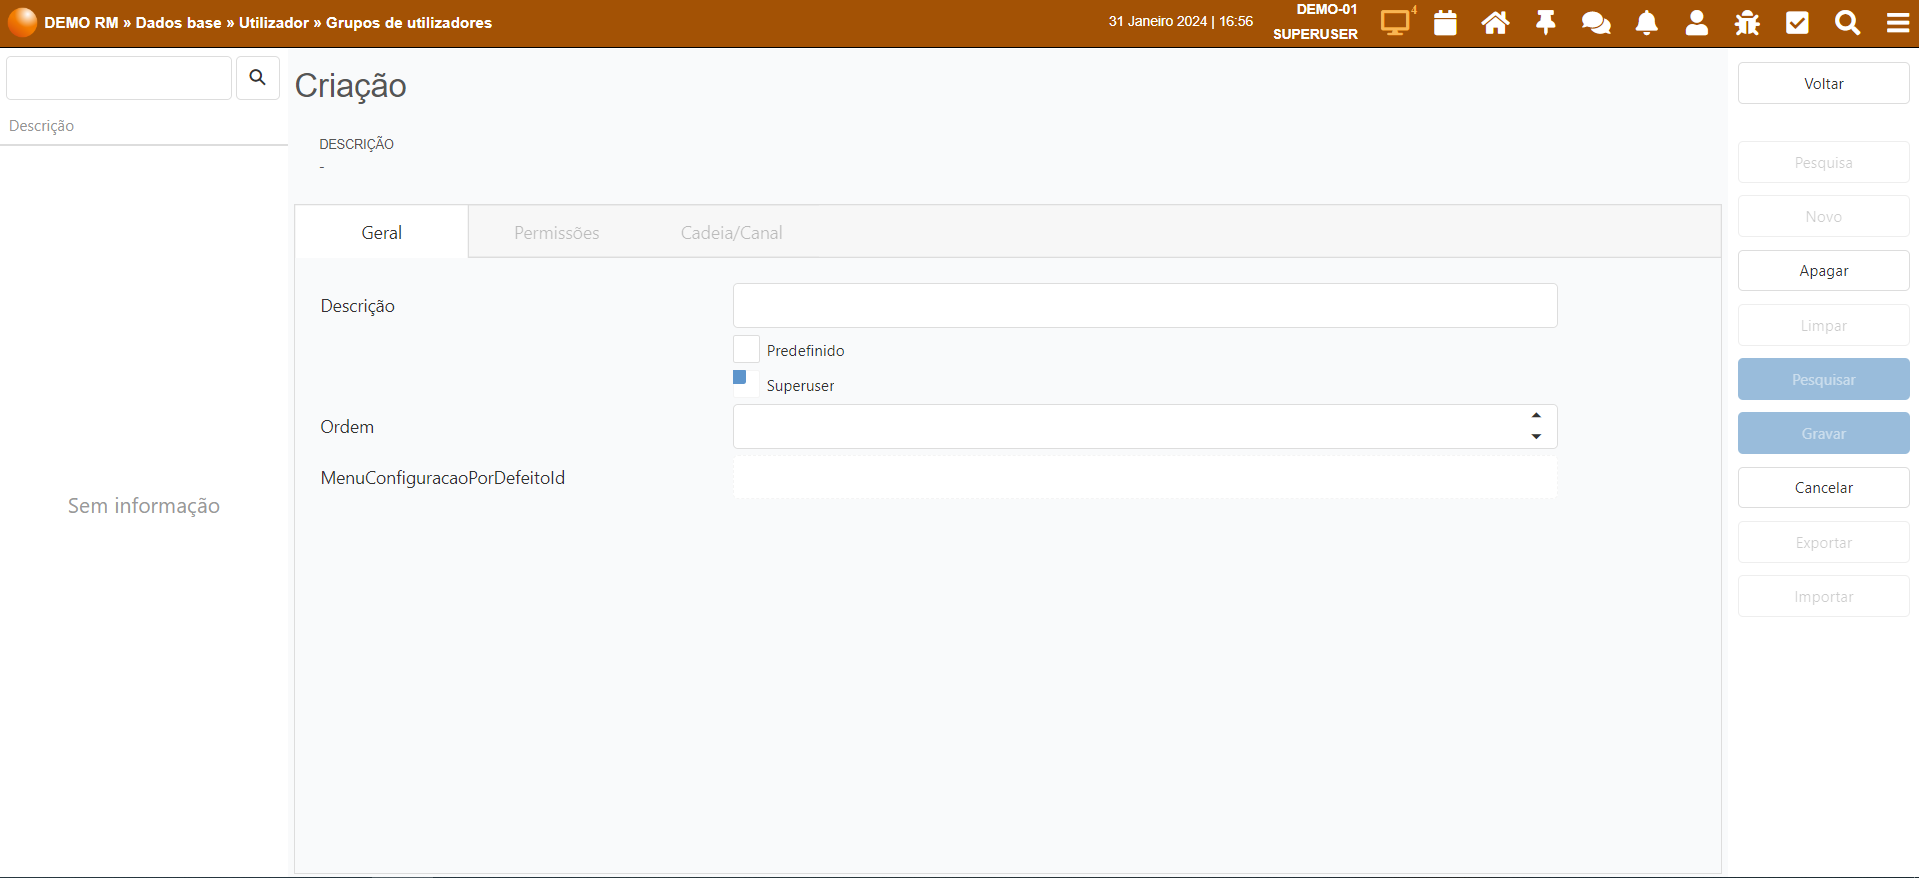This screenshot has width=1919, height=878.
Task: Click the Criação page heading
Action: [350, 85]
